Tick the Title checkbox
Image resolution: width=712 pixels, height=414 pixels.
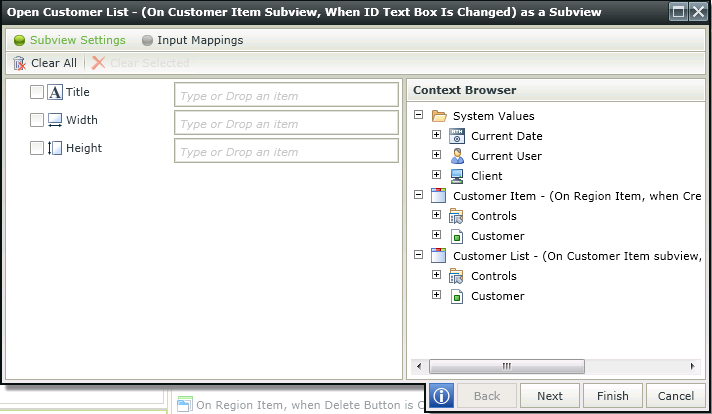(37, 92)
